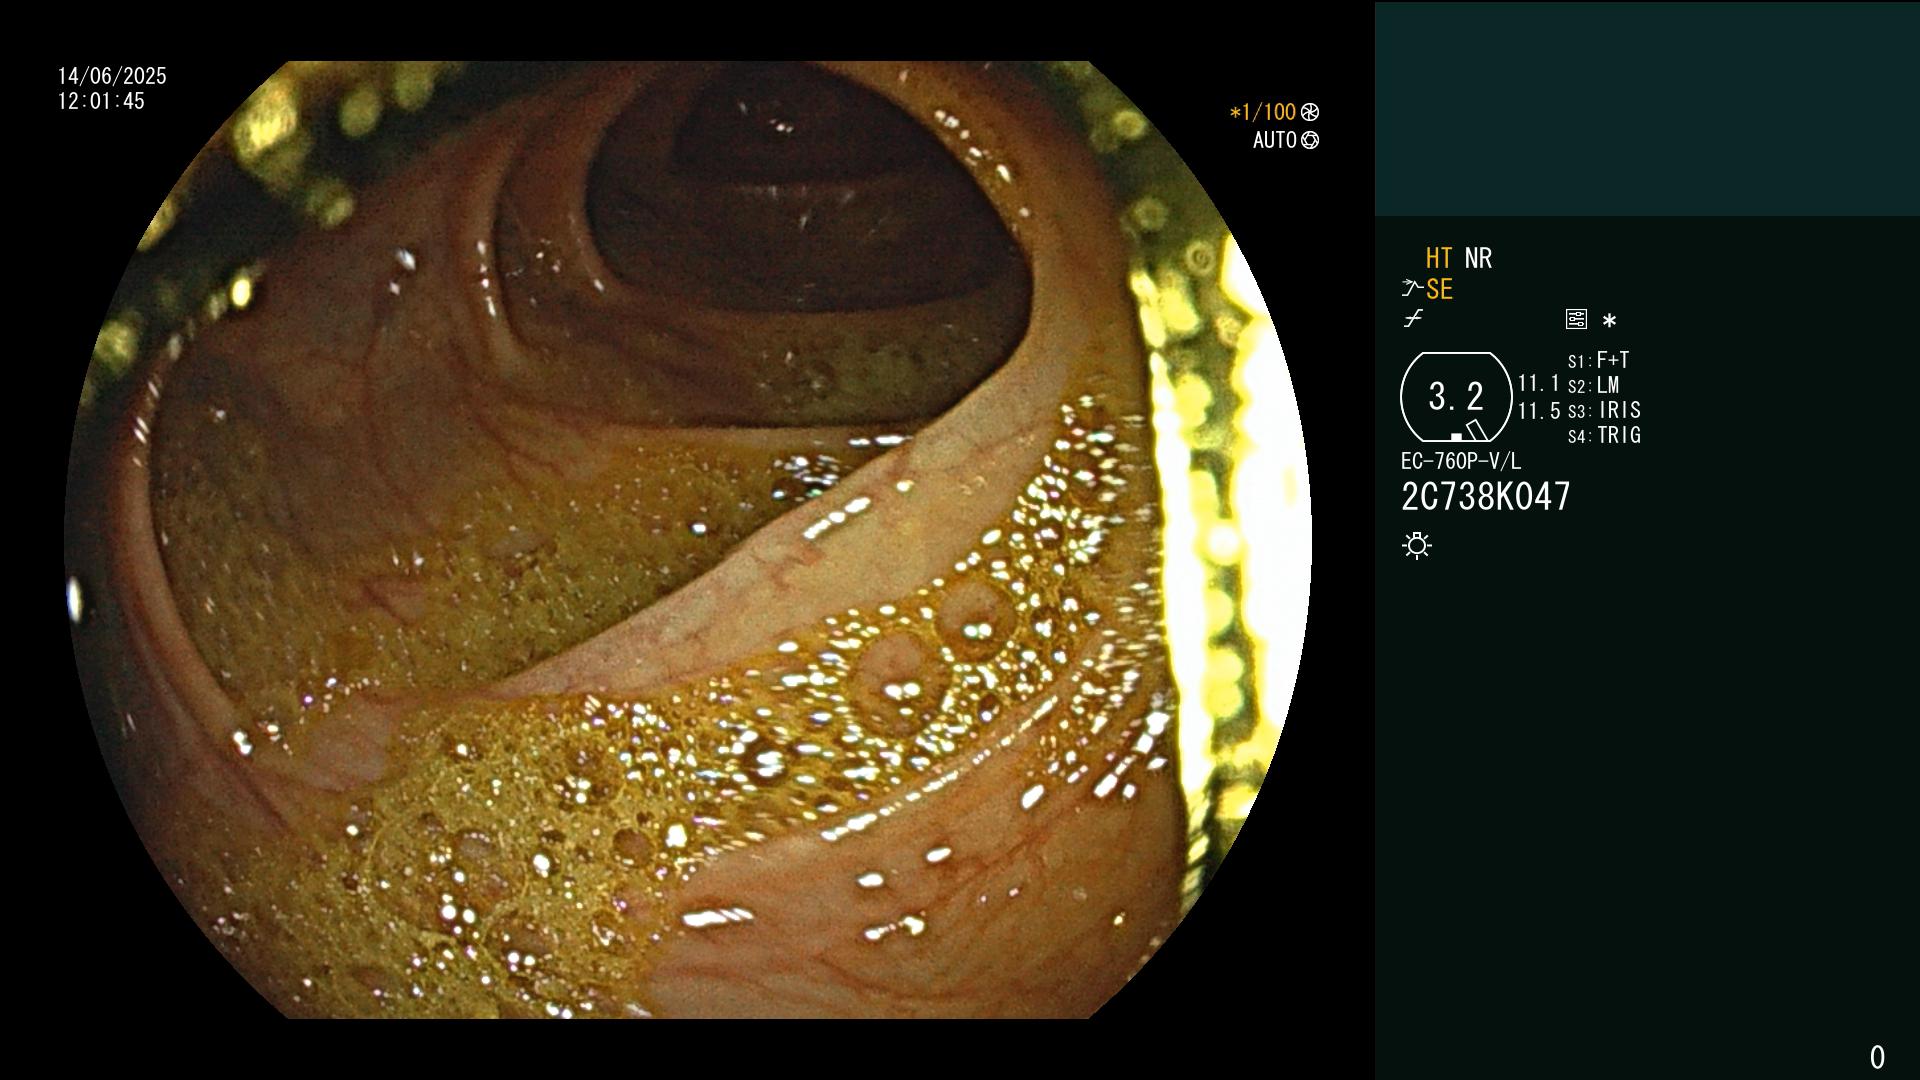
Task: Toggle the HT indicator
Action: [x=1439, y=258]
